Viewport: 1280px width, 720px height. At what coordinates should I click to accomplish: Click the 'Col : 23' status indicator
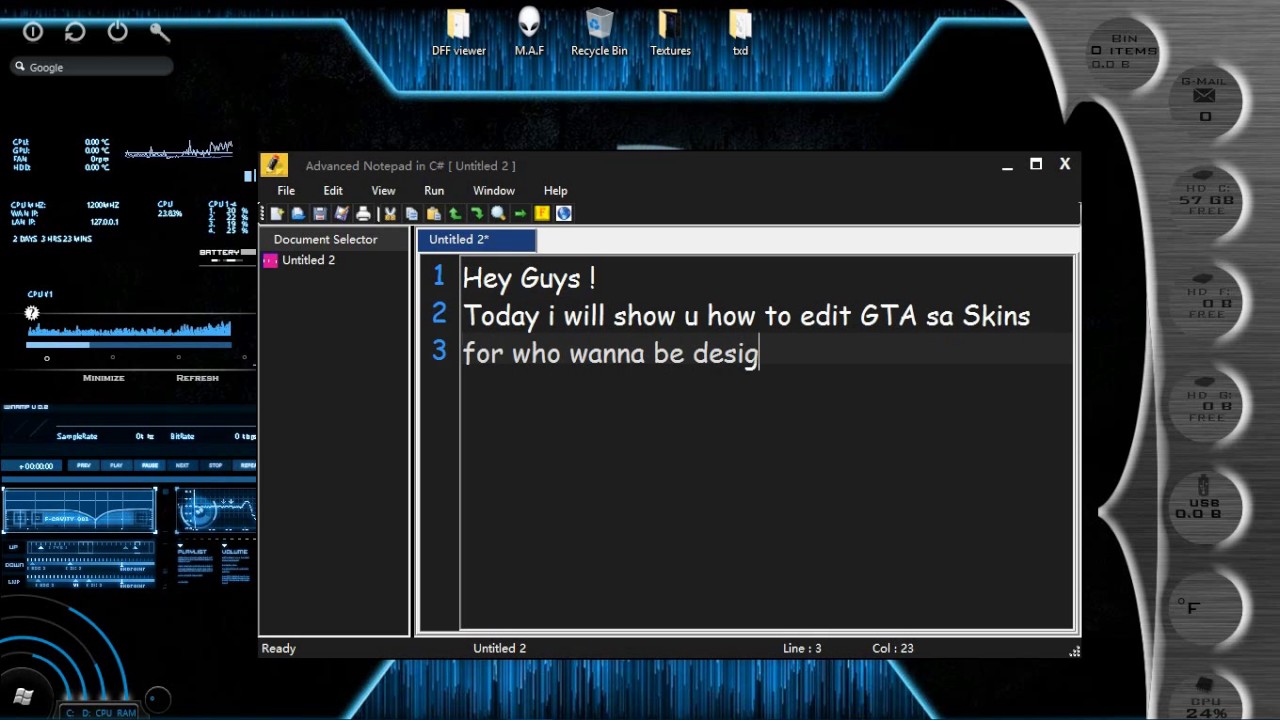point(893,648)
